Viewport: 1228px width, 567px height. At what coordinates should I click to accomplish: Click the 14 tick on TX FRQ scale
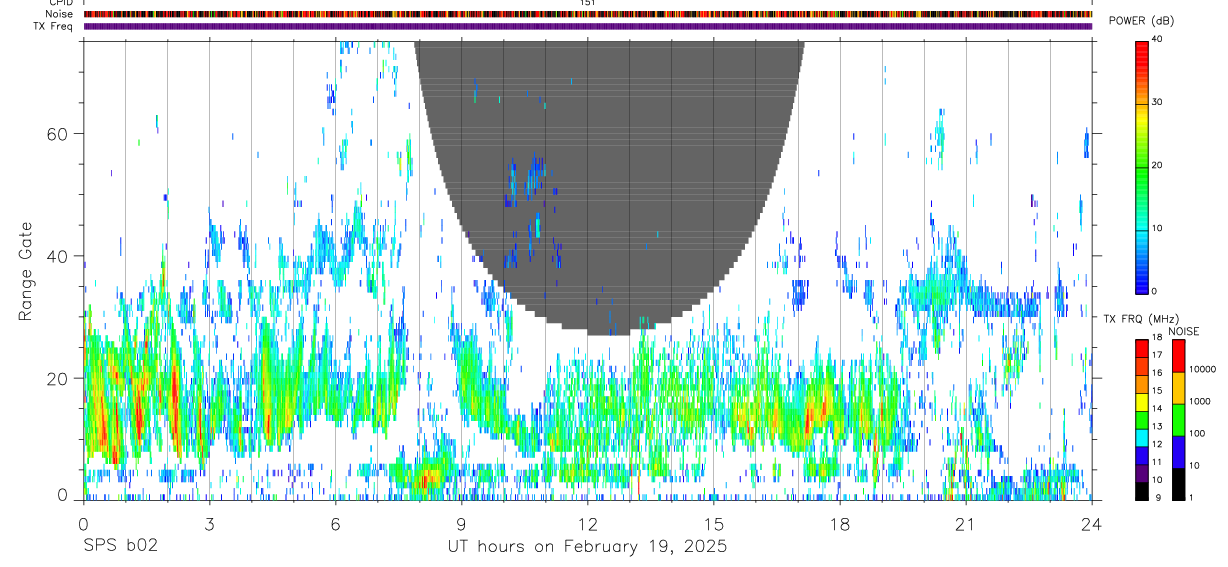pyautogui.click(x=1157, y=409)
